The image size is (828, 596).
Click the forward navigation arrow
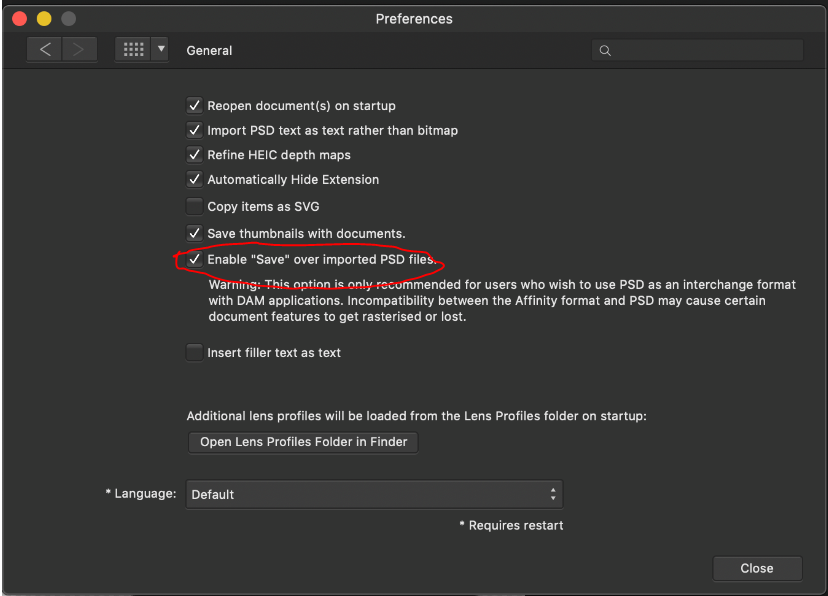(x=80, y=49)
